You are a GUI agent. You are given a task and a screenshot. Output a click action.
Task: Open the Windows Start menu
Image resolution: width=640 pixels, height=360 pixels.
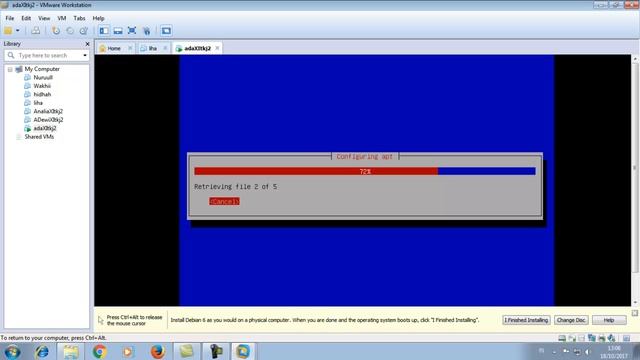(x=12, y=351)
